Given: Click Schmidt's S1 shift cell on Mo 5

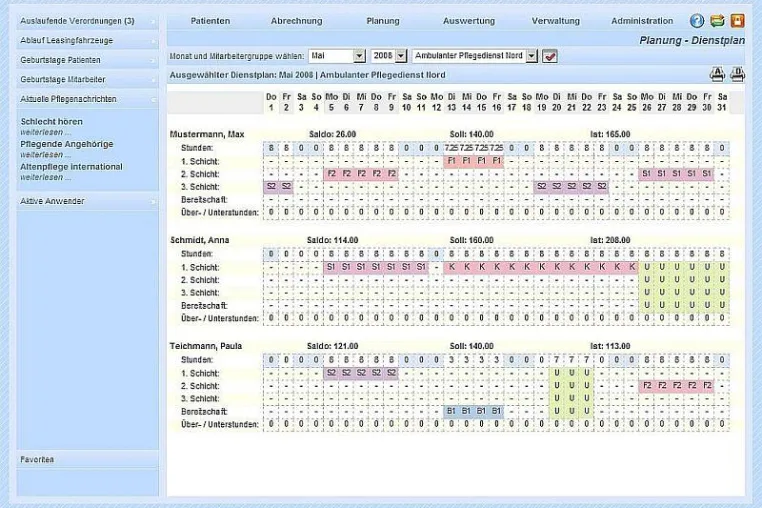Looking at the screenshot, I should click(331, 267).
